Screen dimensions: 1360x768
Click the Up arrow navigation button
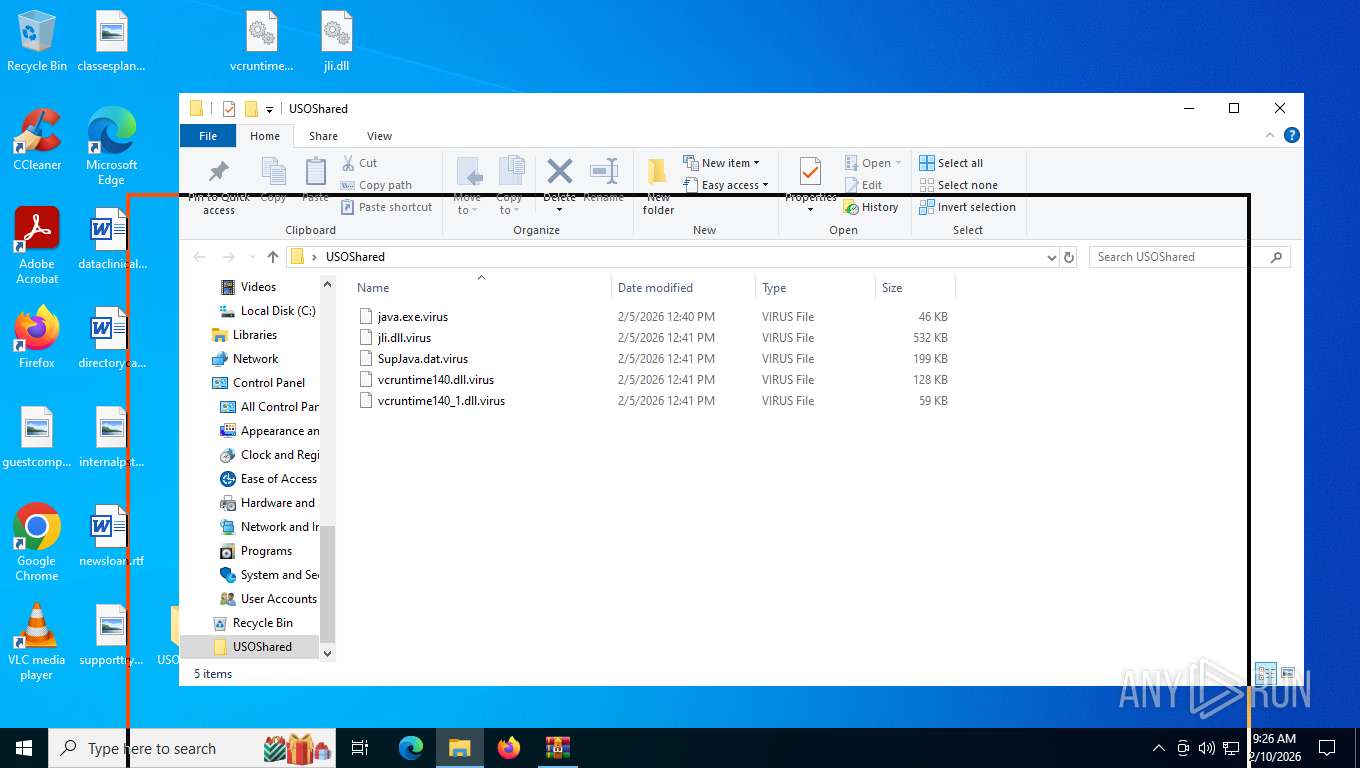point(273,257)
